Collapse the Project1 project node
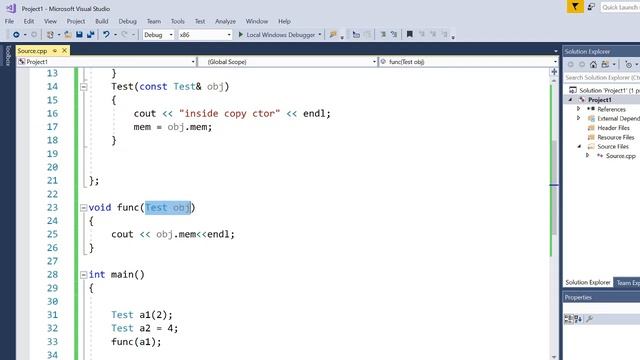640x360 pixels. pyautogui.click(x=570, y=100)
